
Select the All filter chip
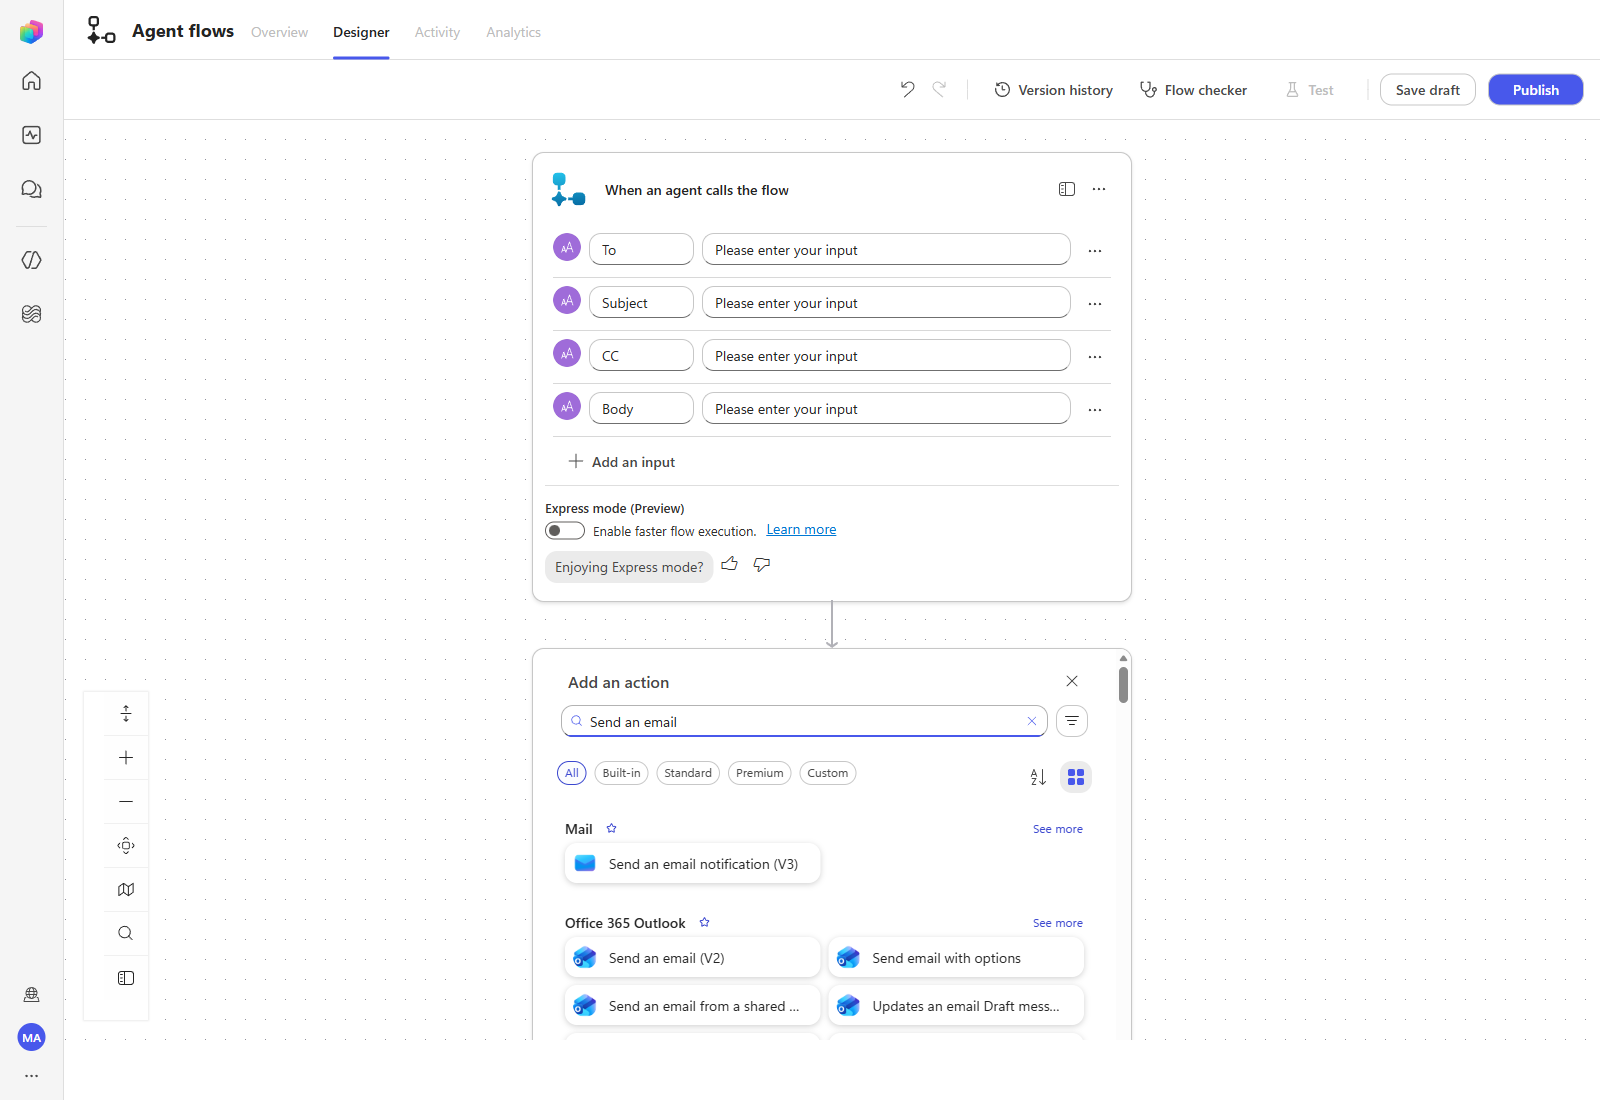(572, 773)
